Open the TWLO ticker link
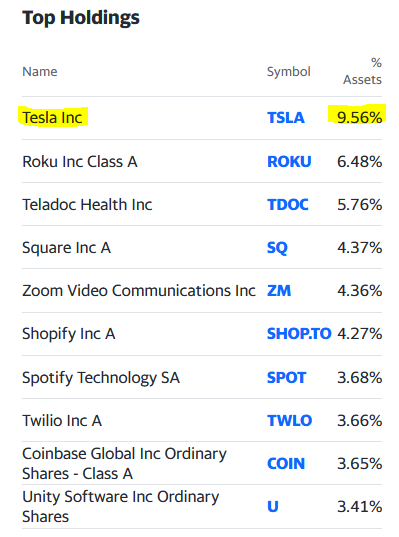This screenshot has height=537, width=399. [289, 421]
